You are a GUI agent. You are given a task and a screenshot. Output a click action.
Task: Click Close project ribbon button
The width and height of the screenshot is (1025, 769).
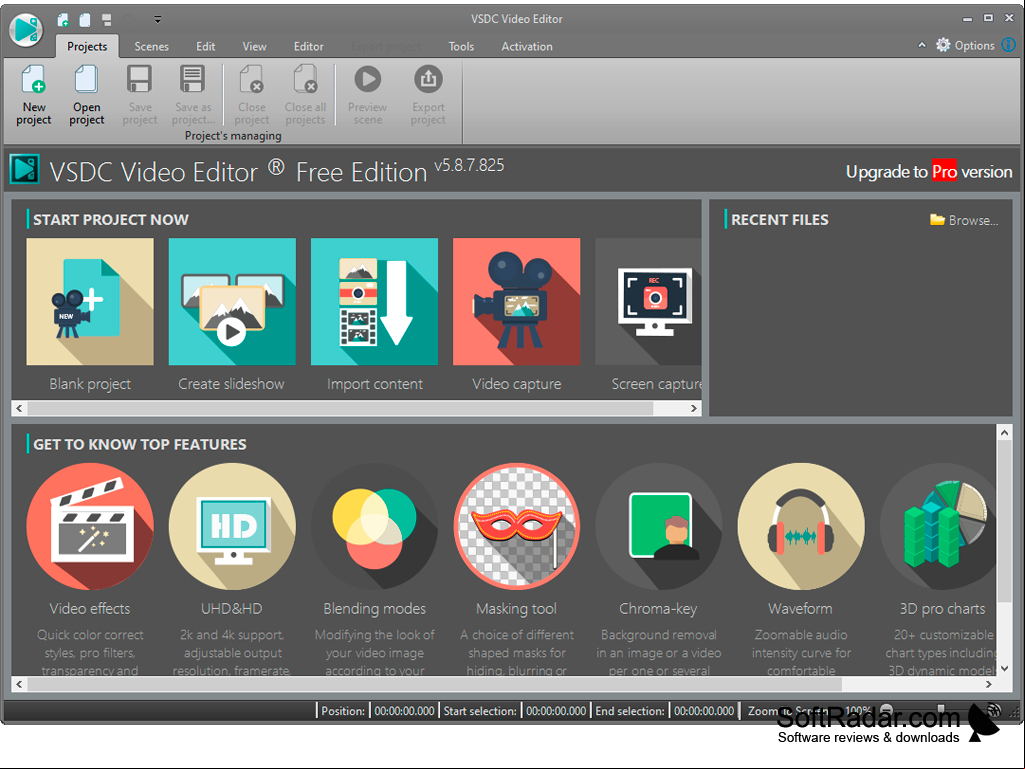[x=252, y=95]
